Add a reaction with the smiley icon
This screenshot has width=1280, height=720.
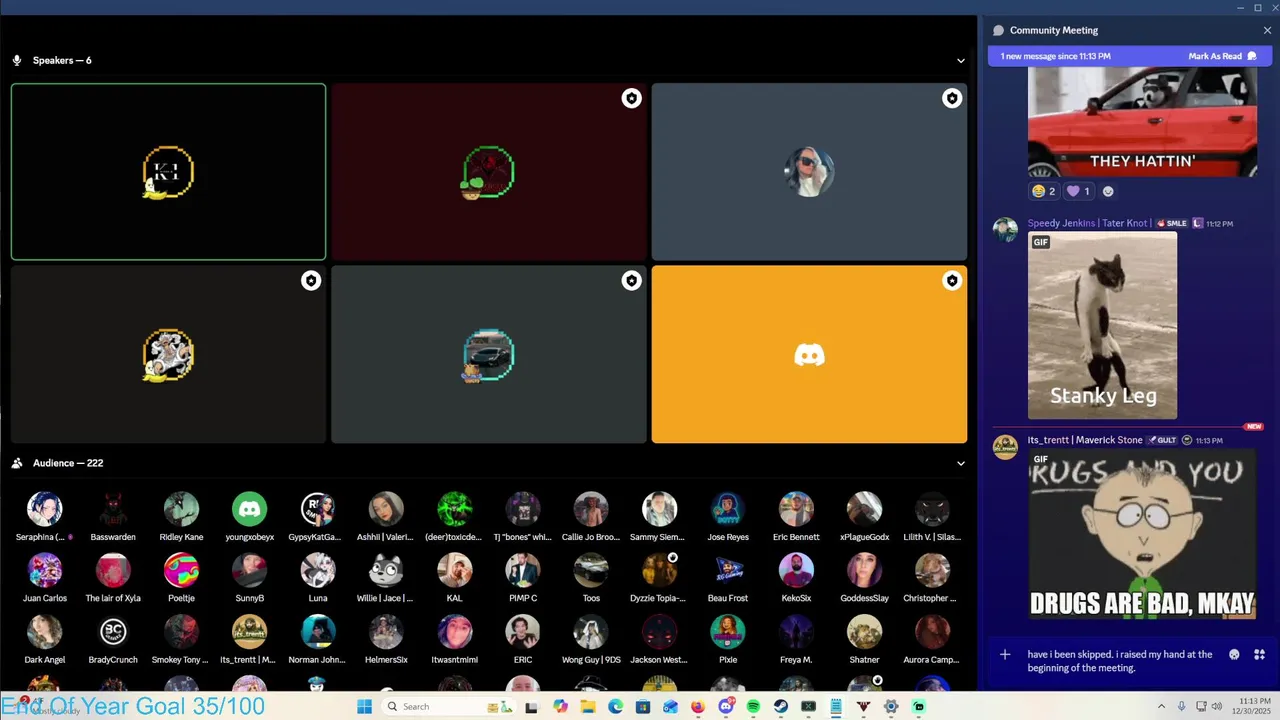[1108, 191]
